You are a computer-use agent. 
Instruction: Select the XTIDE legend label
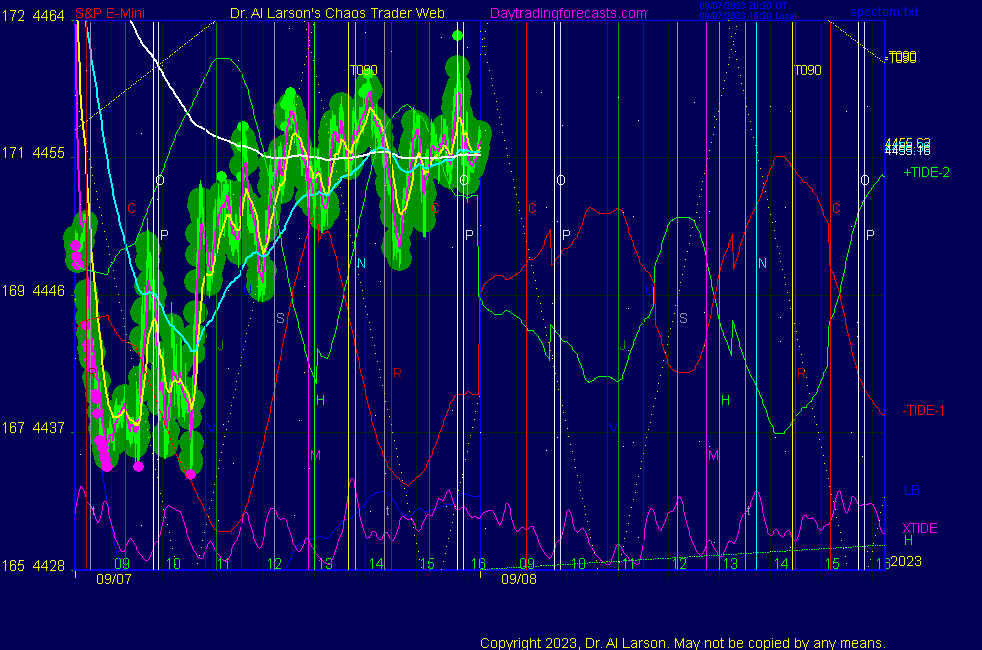pos(920,528)
